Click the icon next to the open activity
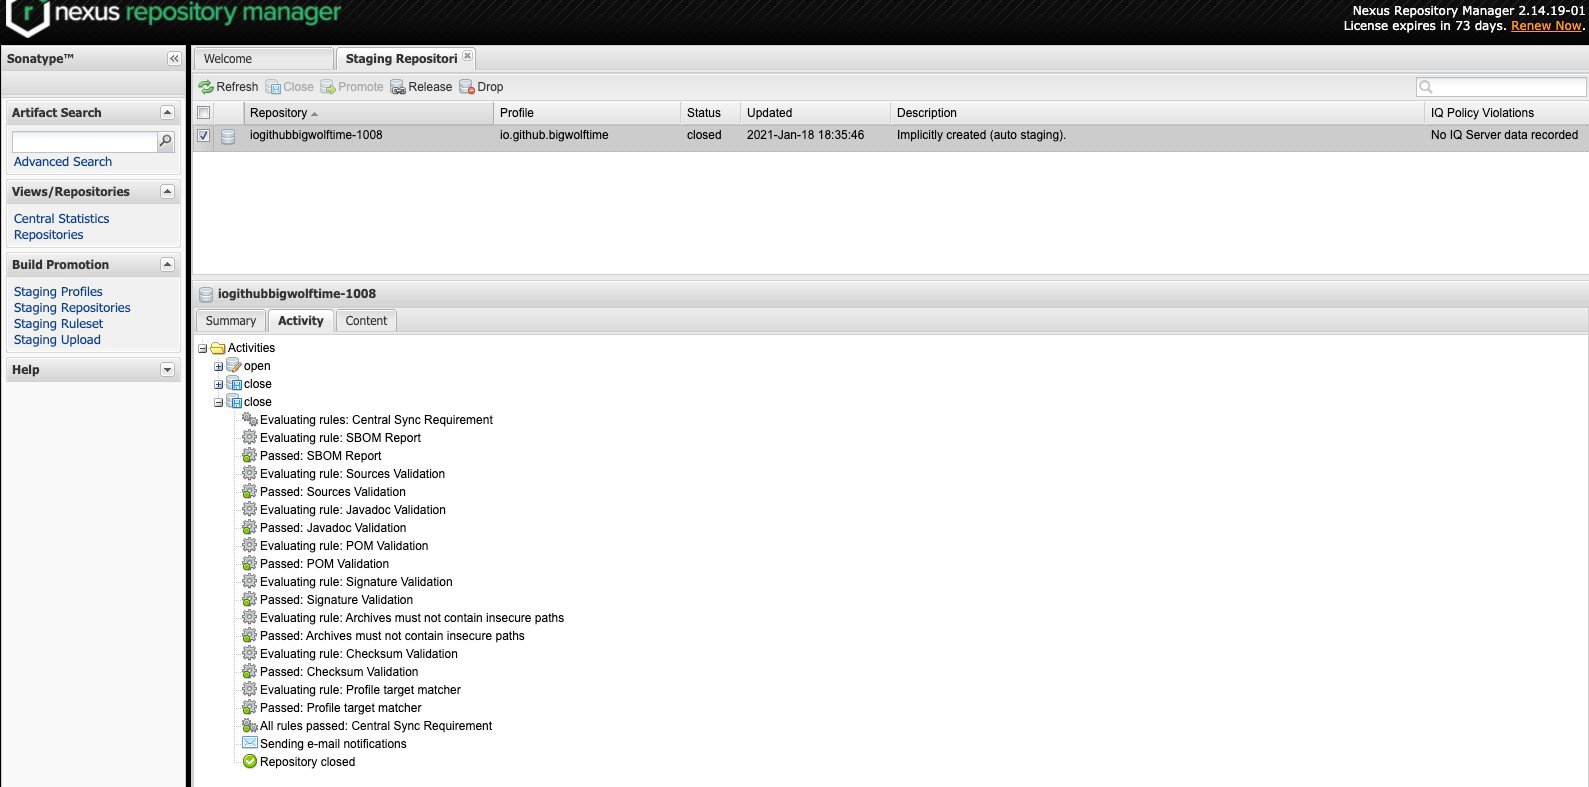The image size is (1589, 787). 234,366
